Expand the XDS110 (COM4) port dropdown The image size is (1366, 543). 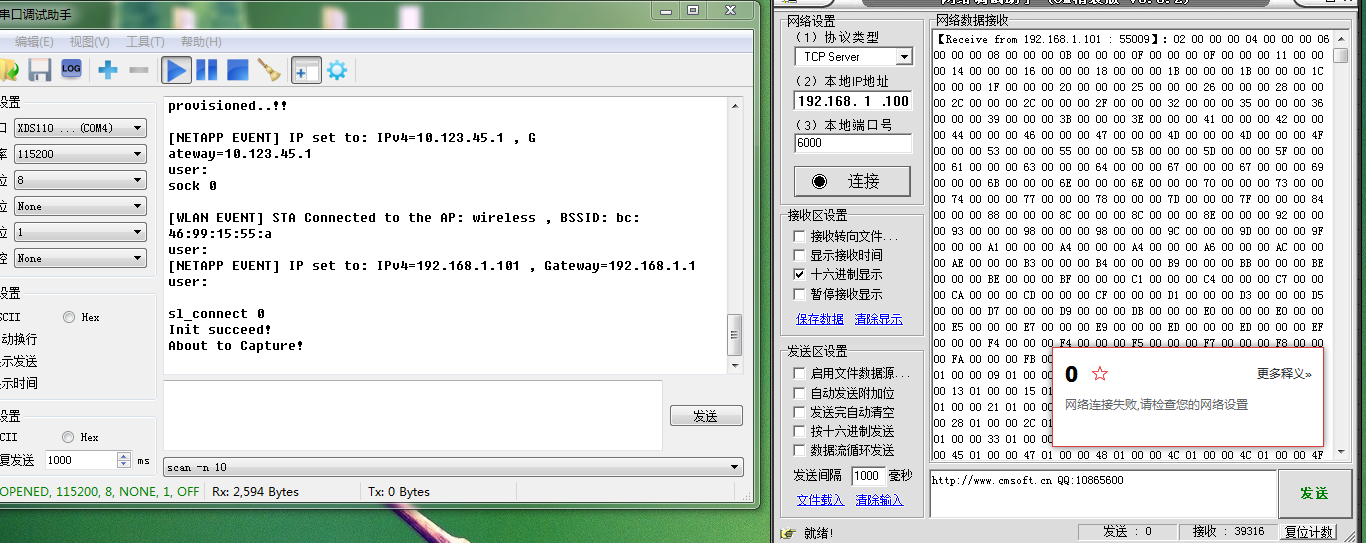138,128
